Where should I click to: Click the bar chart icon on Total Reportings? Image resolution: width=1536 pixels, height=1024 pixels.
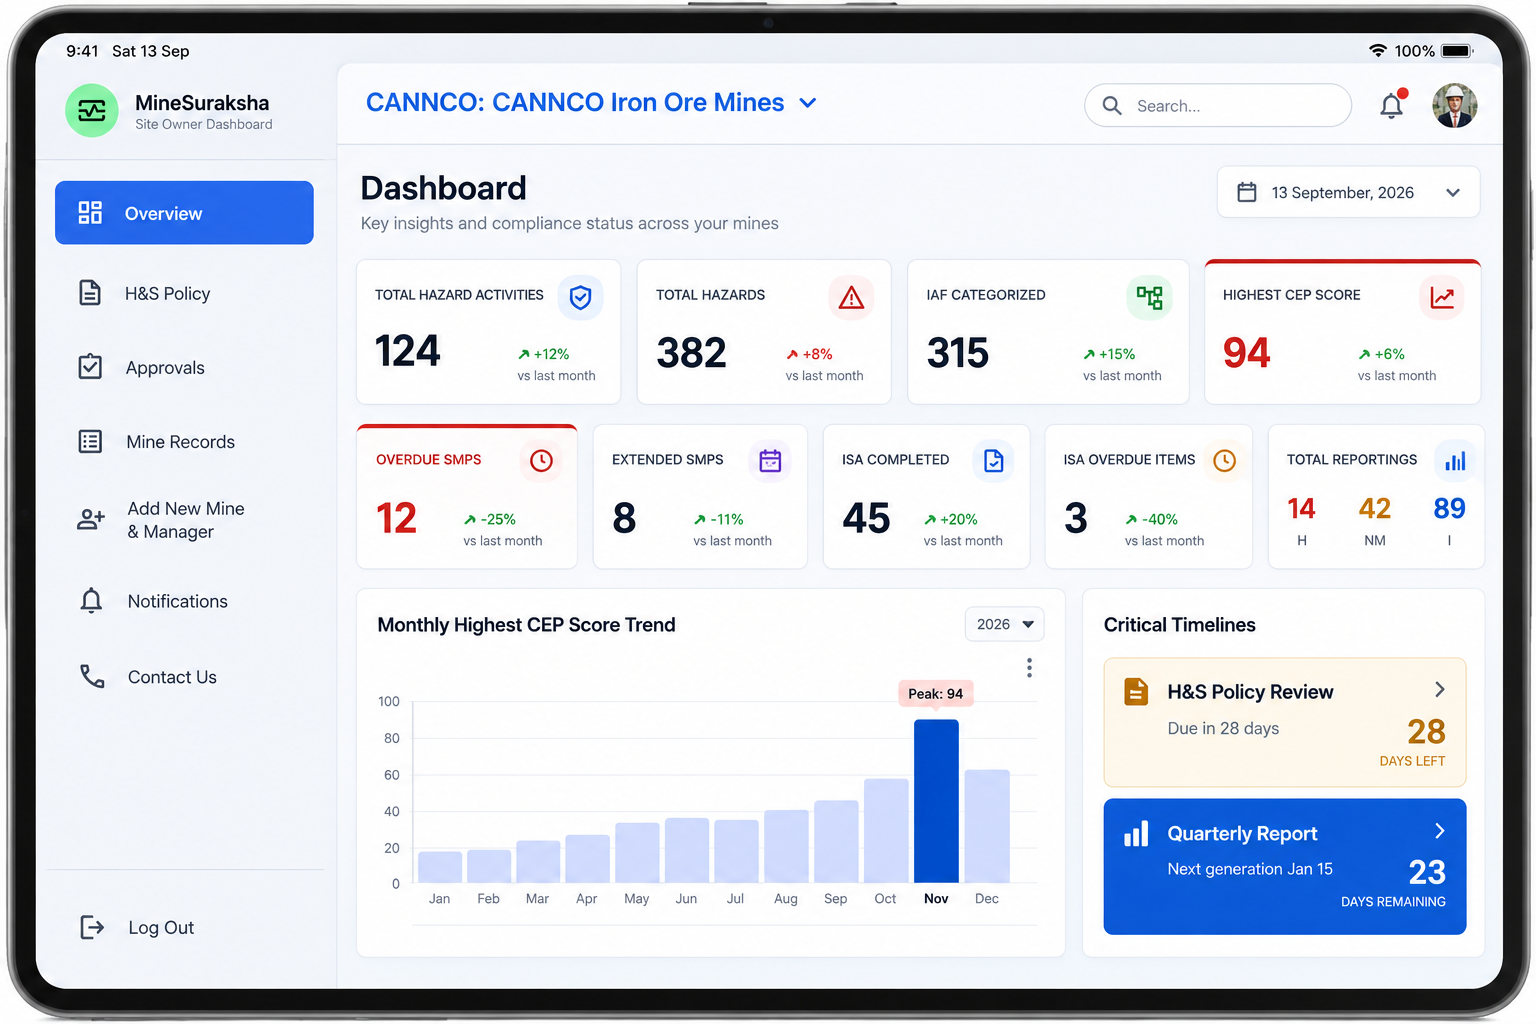pyautogui.click(x=1455, y=460)
